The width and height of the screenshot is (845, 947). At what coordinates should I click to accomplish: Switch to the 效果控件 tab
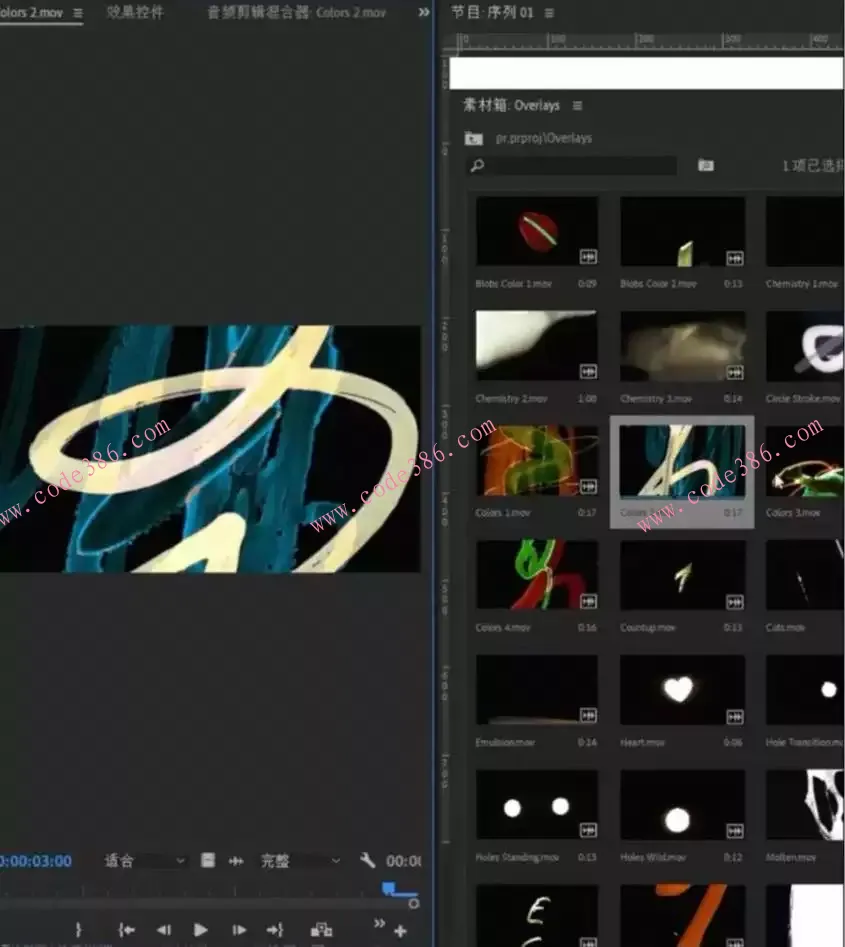coord(135,12)
